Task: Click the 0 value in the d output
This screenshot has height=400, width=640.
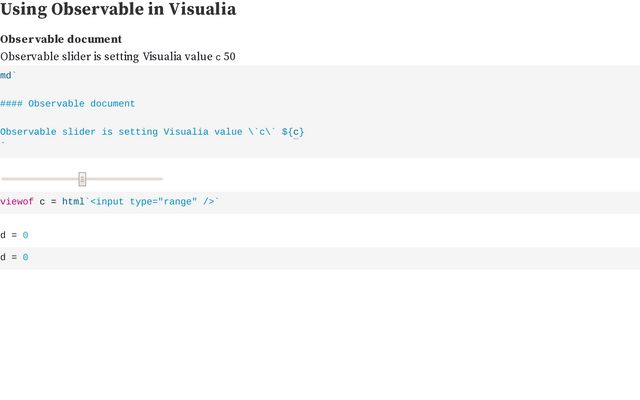Action: tap(25, 235)
